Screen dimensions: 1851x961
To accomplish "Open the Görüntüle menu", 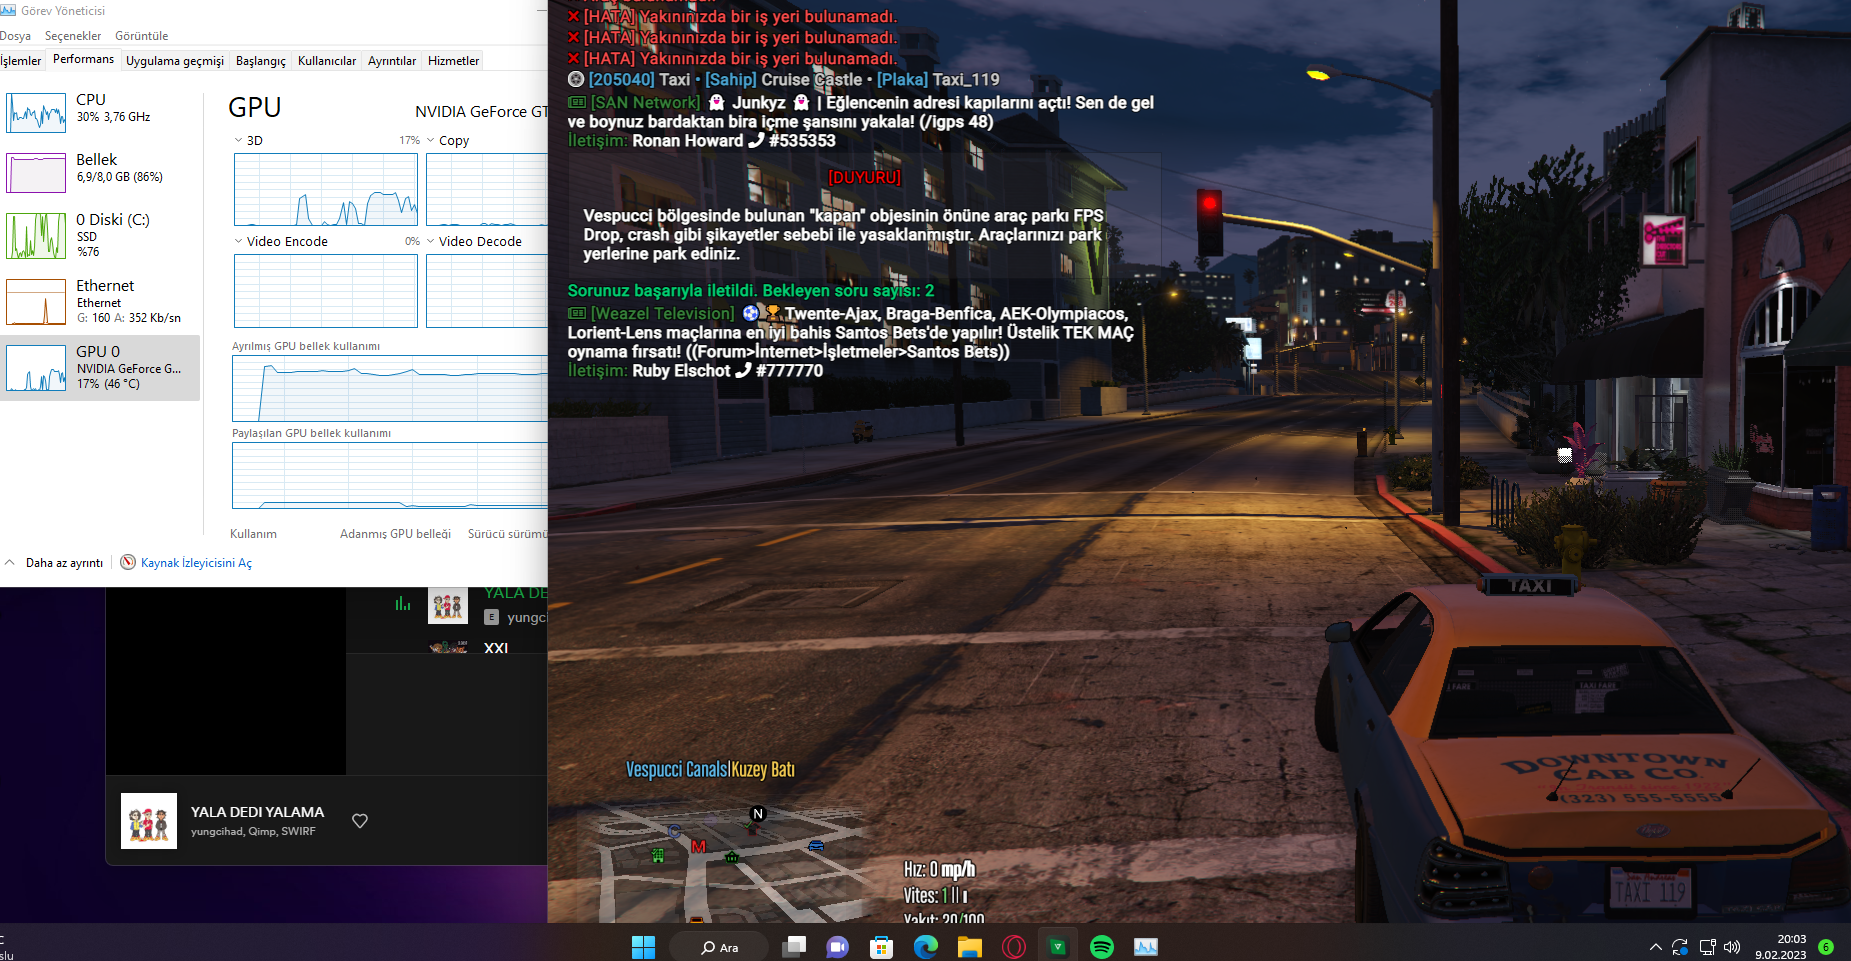I will pos(141,36).
